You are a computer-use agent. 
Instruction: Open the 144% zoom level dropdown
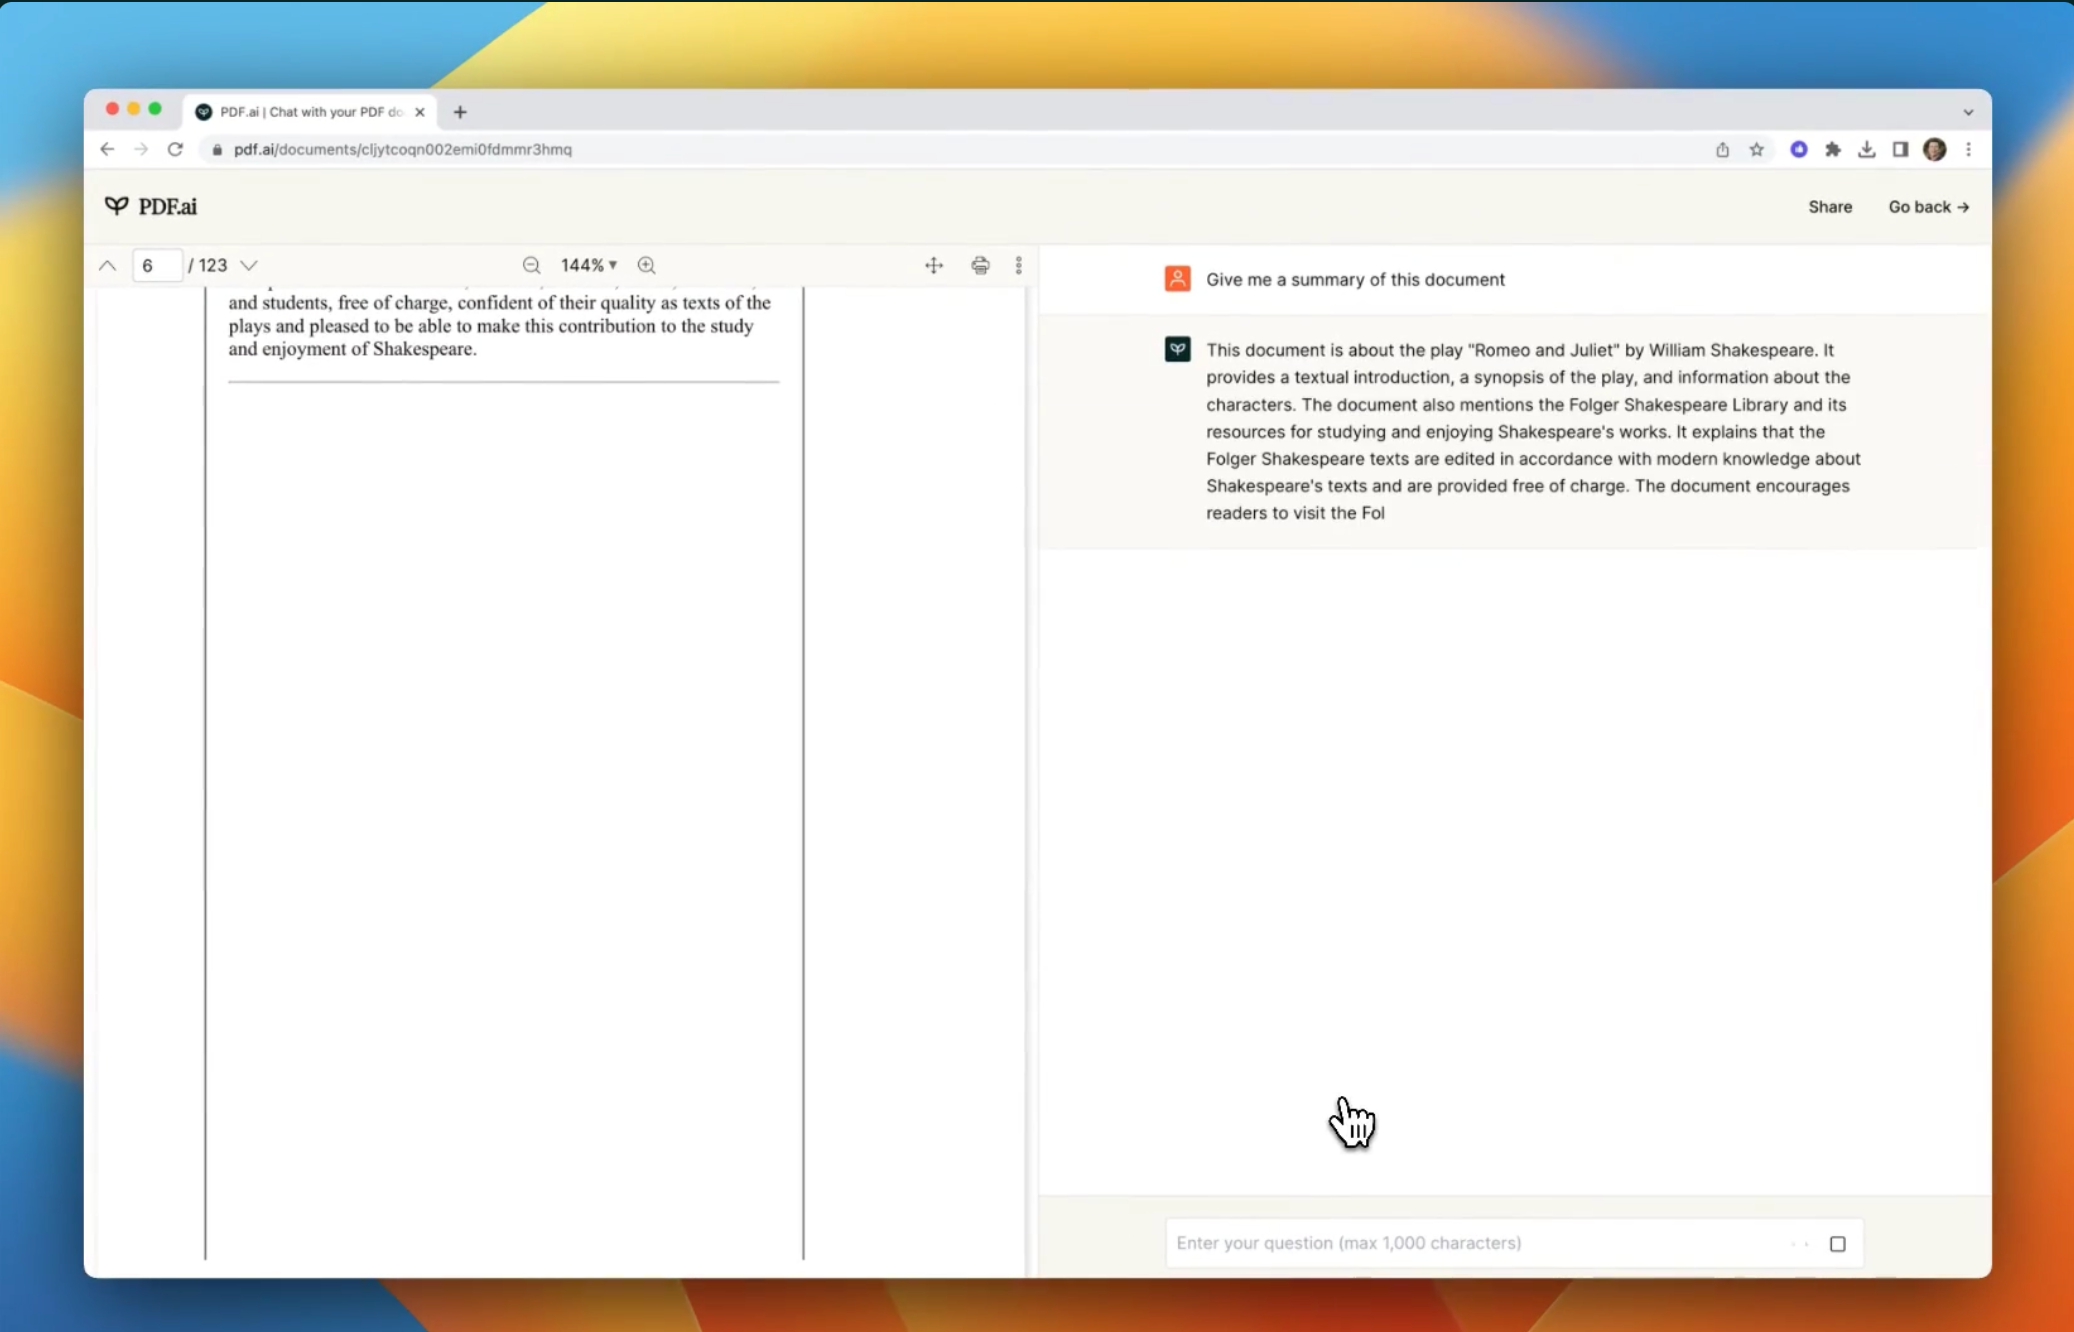(588, 265)
